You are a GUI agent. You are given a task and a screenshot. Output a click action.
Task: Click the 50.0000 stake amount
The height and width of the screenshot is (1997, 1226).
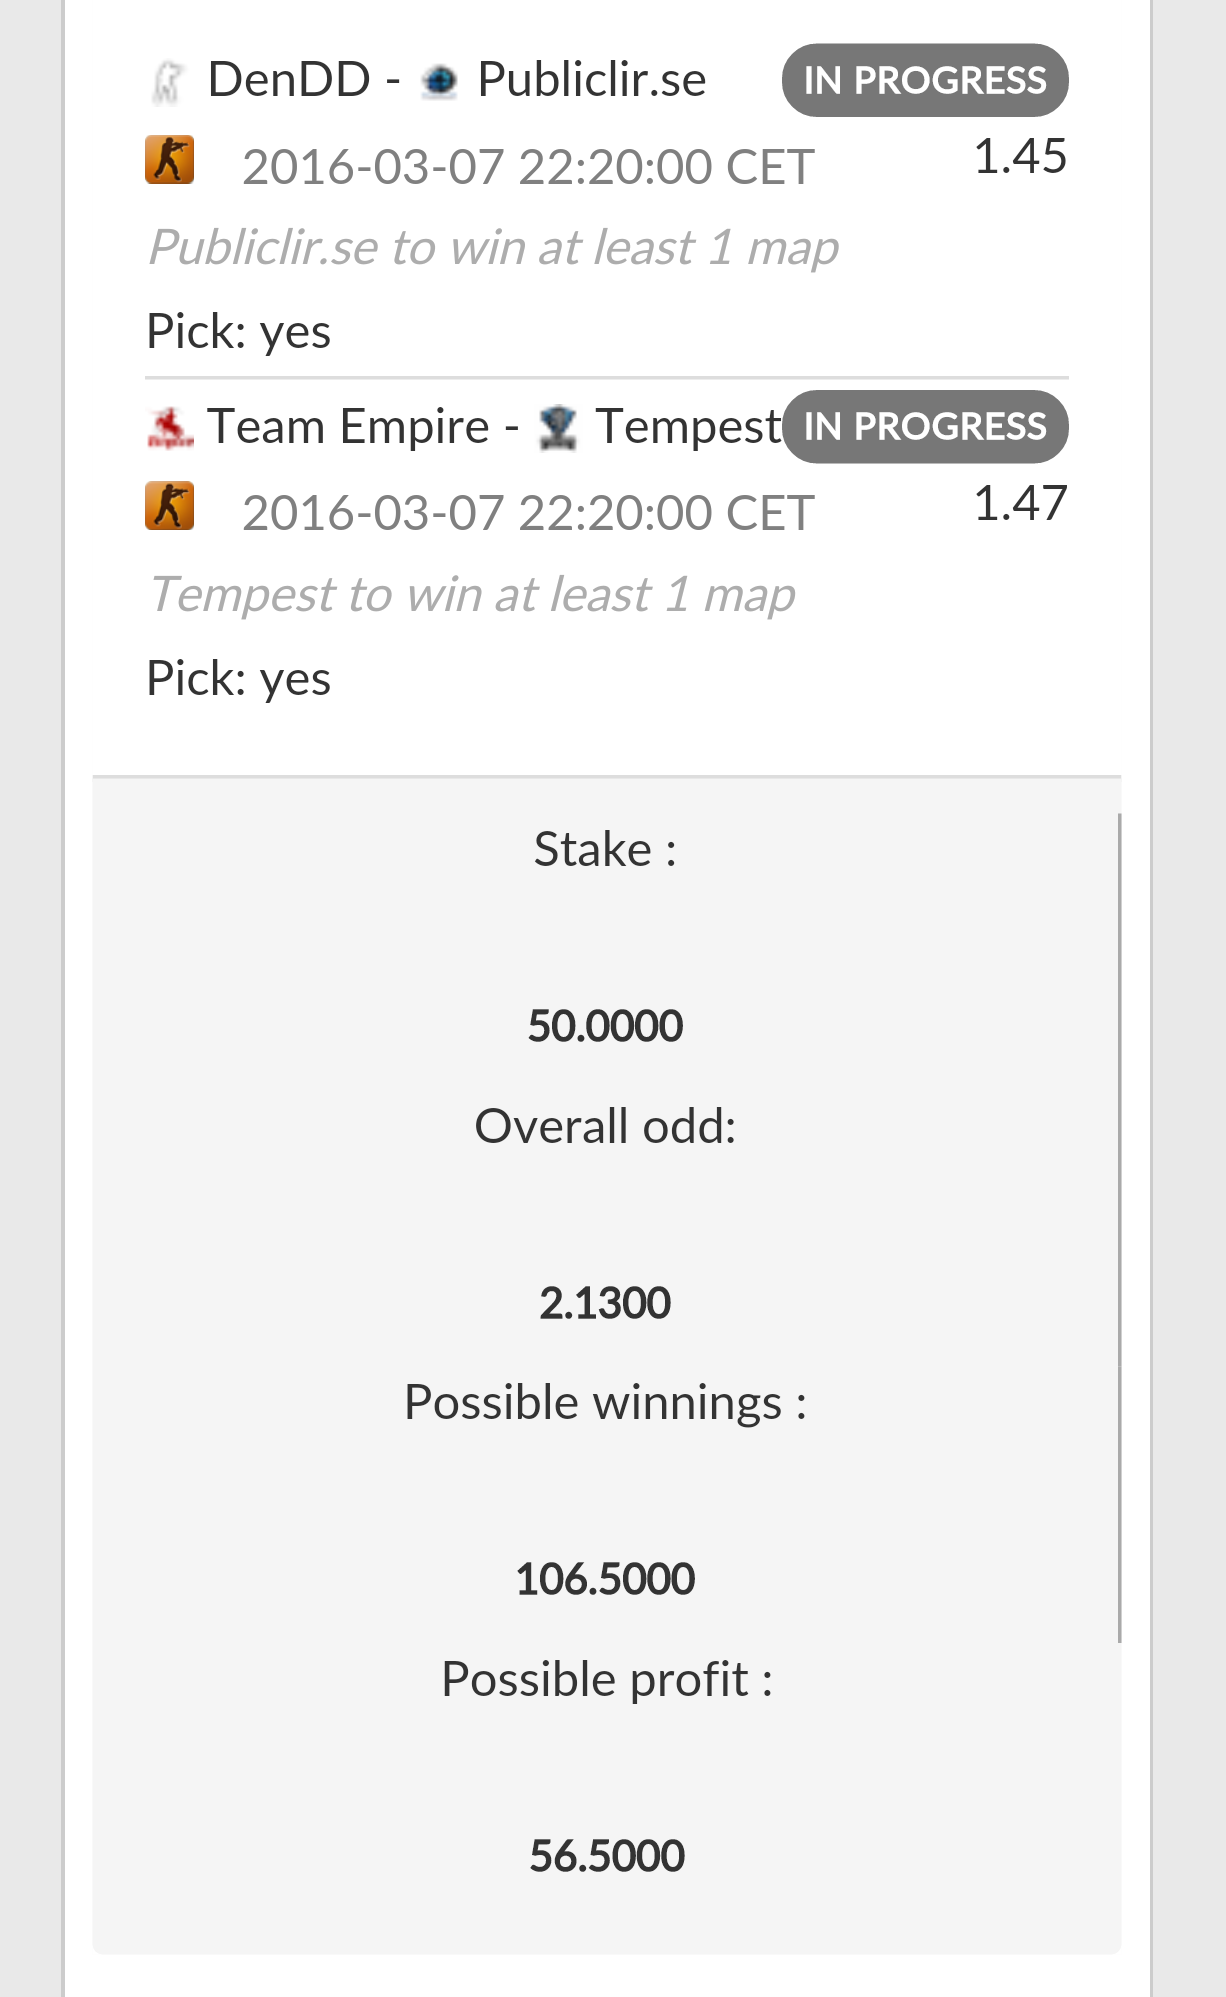[605, 1026]
